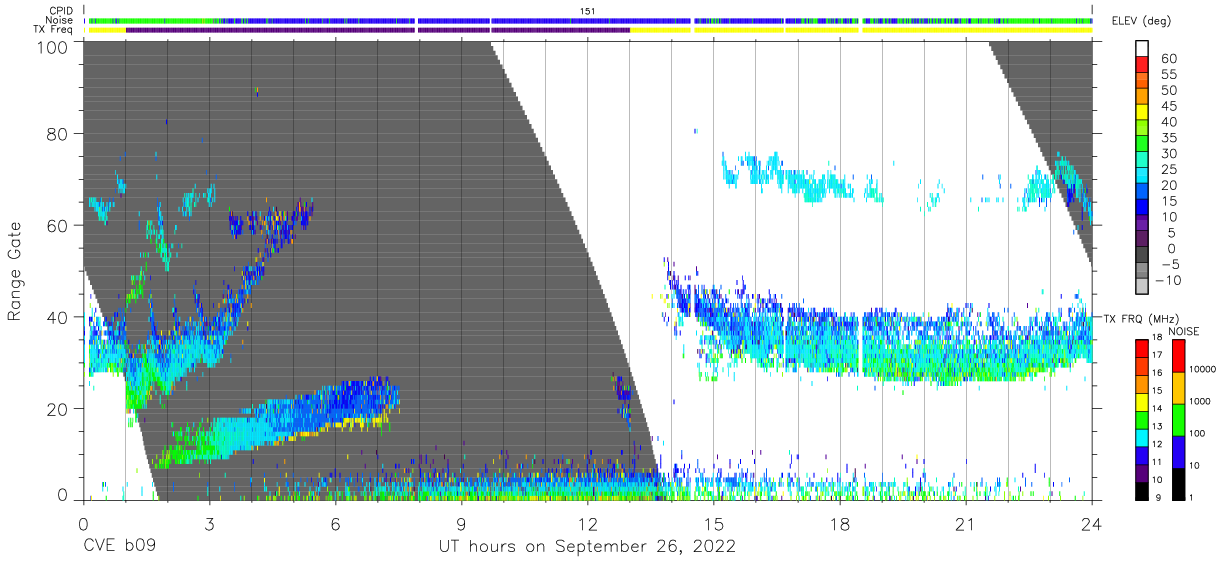Pick the white top segment of ELEV colorbar
Image resolution: width=1228 pixels, height=567 pixels.
click(1143, 49)
